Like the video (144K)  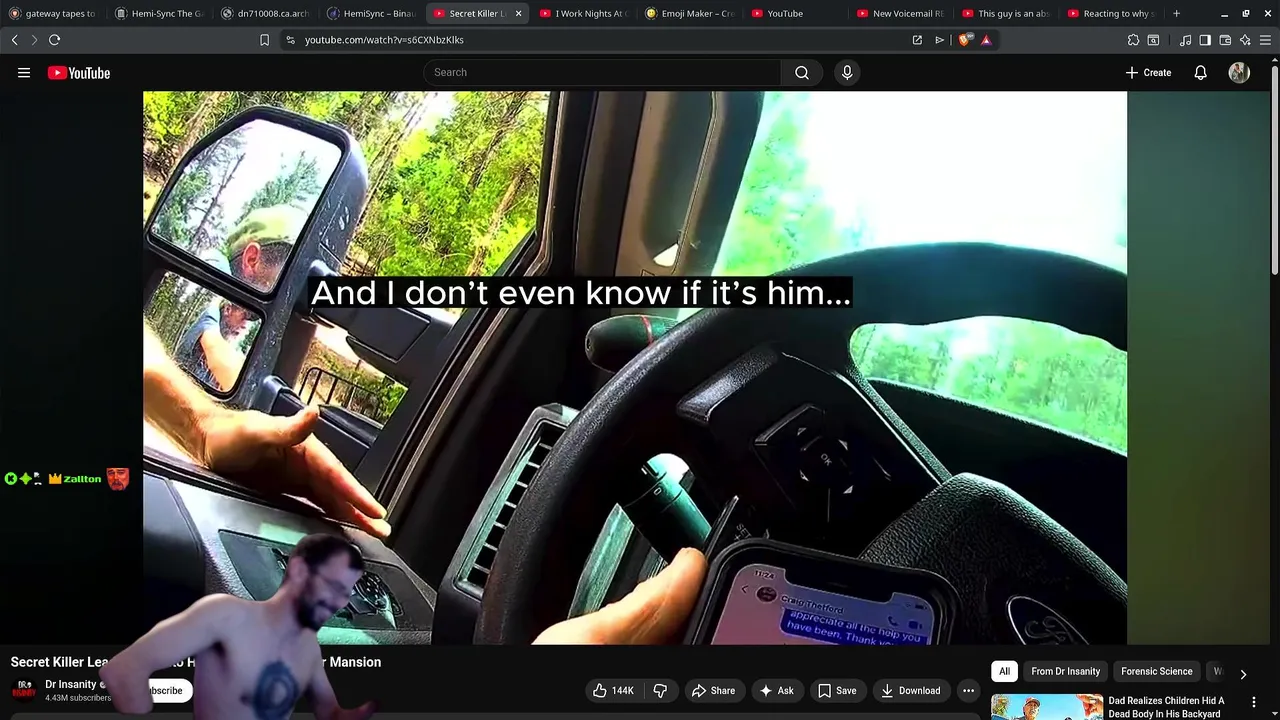click(613, 690)
